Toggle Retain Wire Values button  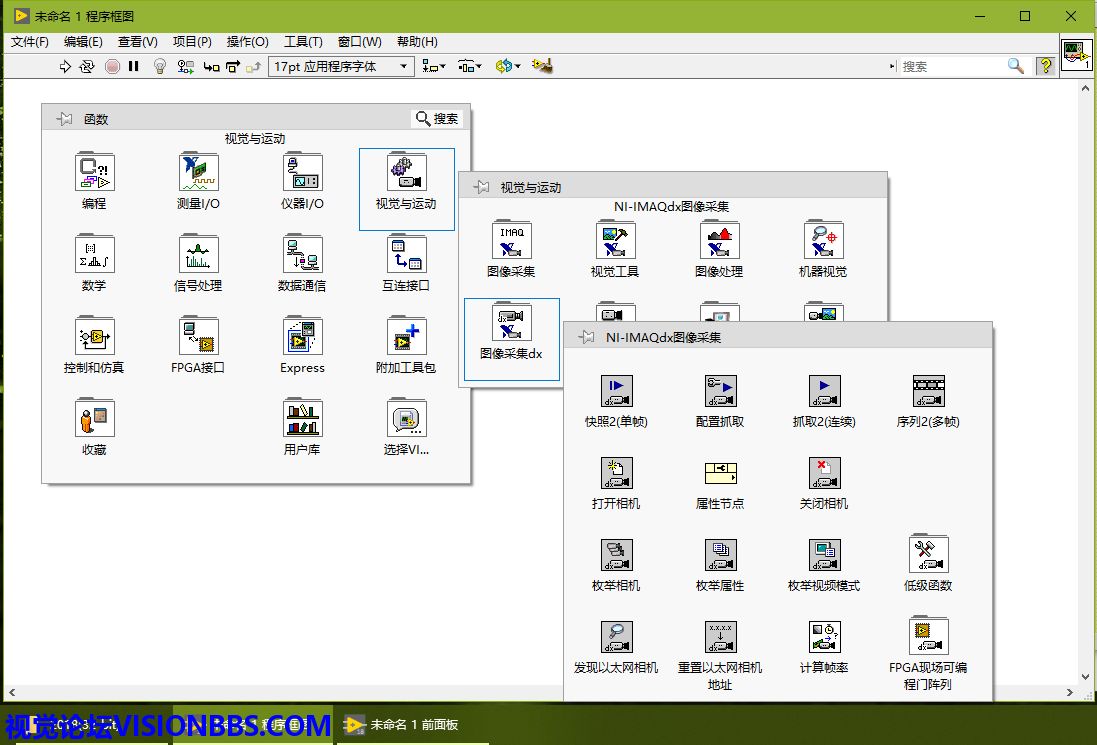click(x=185, y=66)
